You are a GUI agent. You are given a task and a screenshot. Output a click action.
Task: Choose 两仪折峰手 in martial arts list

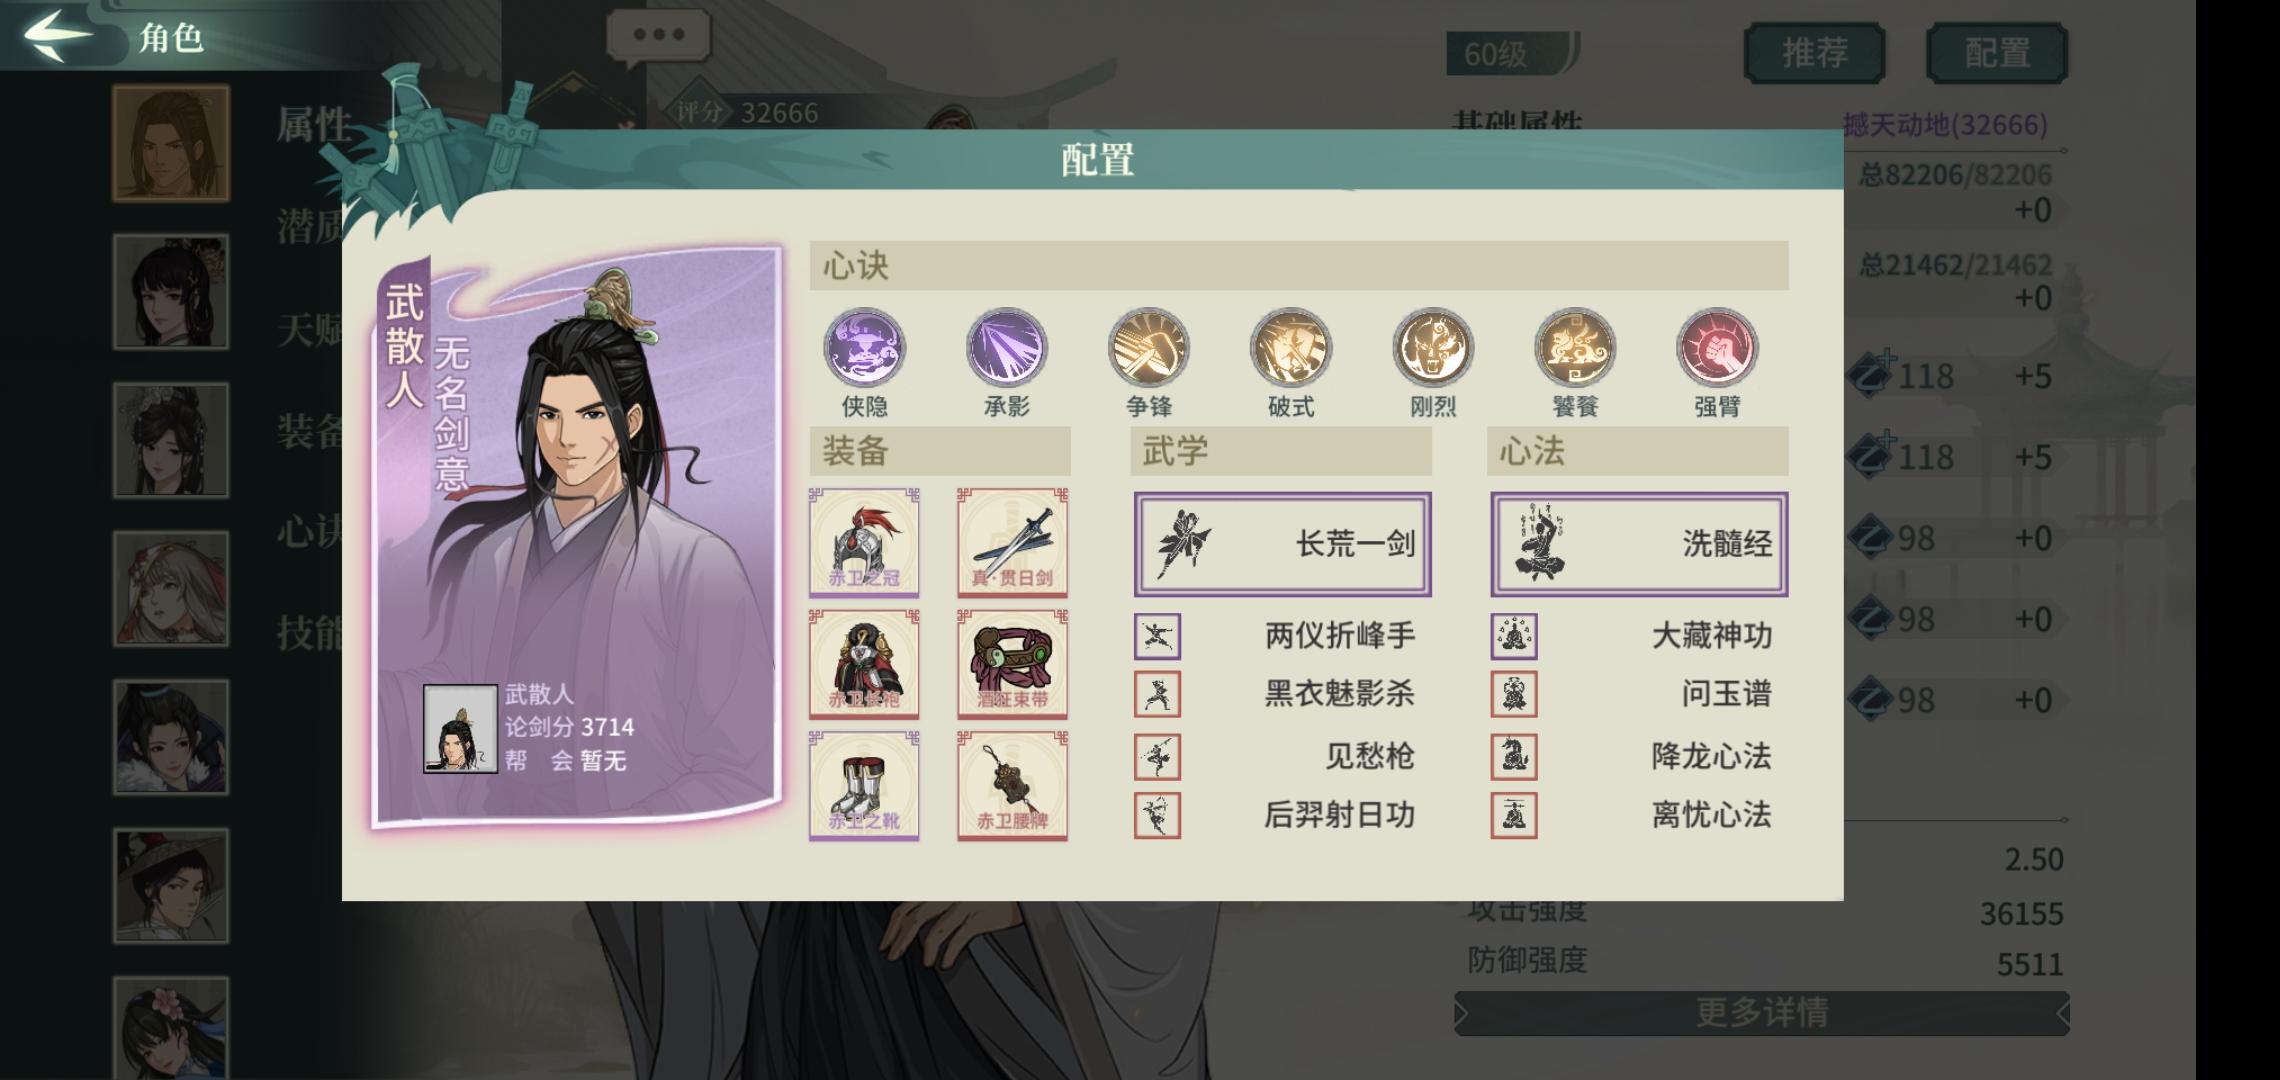pos(1282,636)
